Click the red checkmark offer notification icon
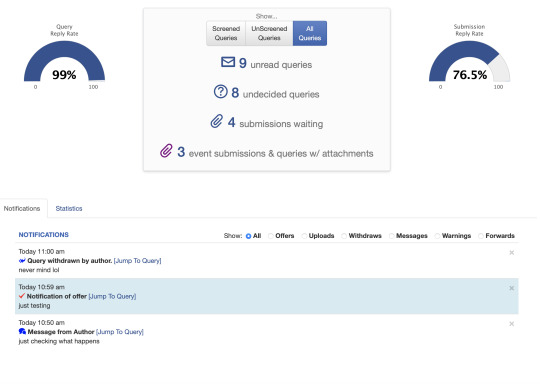 pyautogui.click(x=22, y=296)
